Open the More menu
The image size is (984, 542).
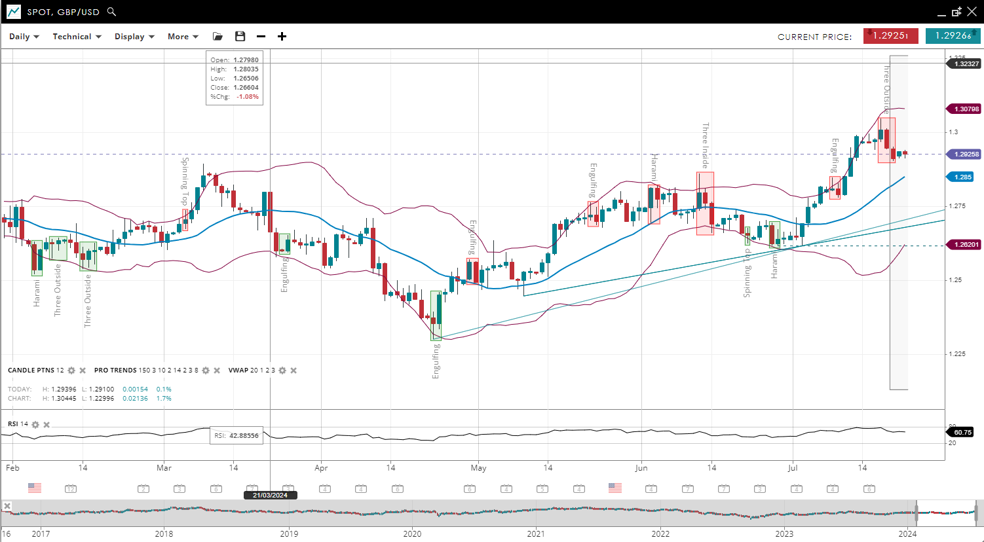pos(183,37)
